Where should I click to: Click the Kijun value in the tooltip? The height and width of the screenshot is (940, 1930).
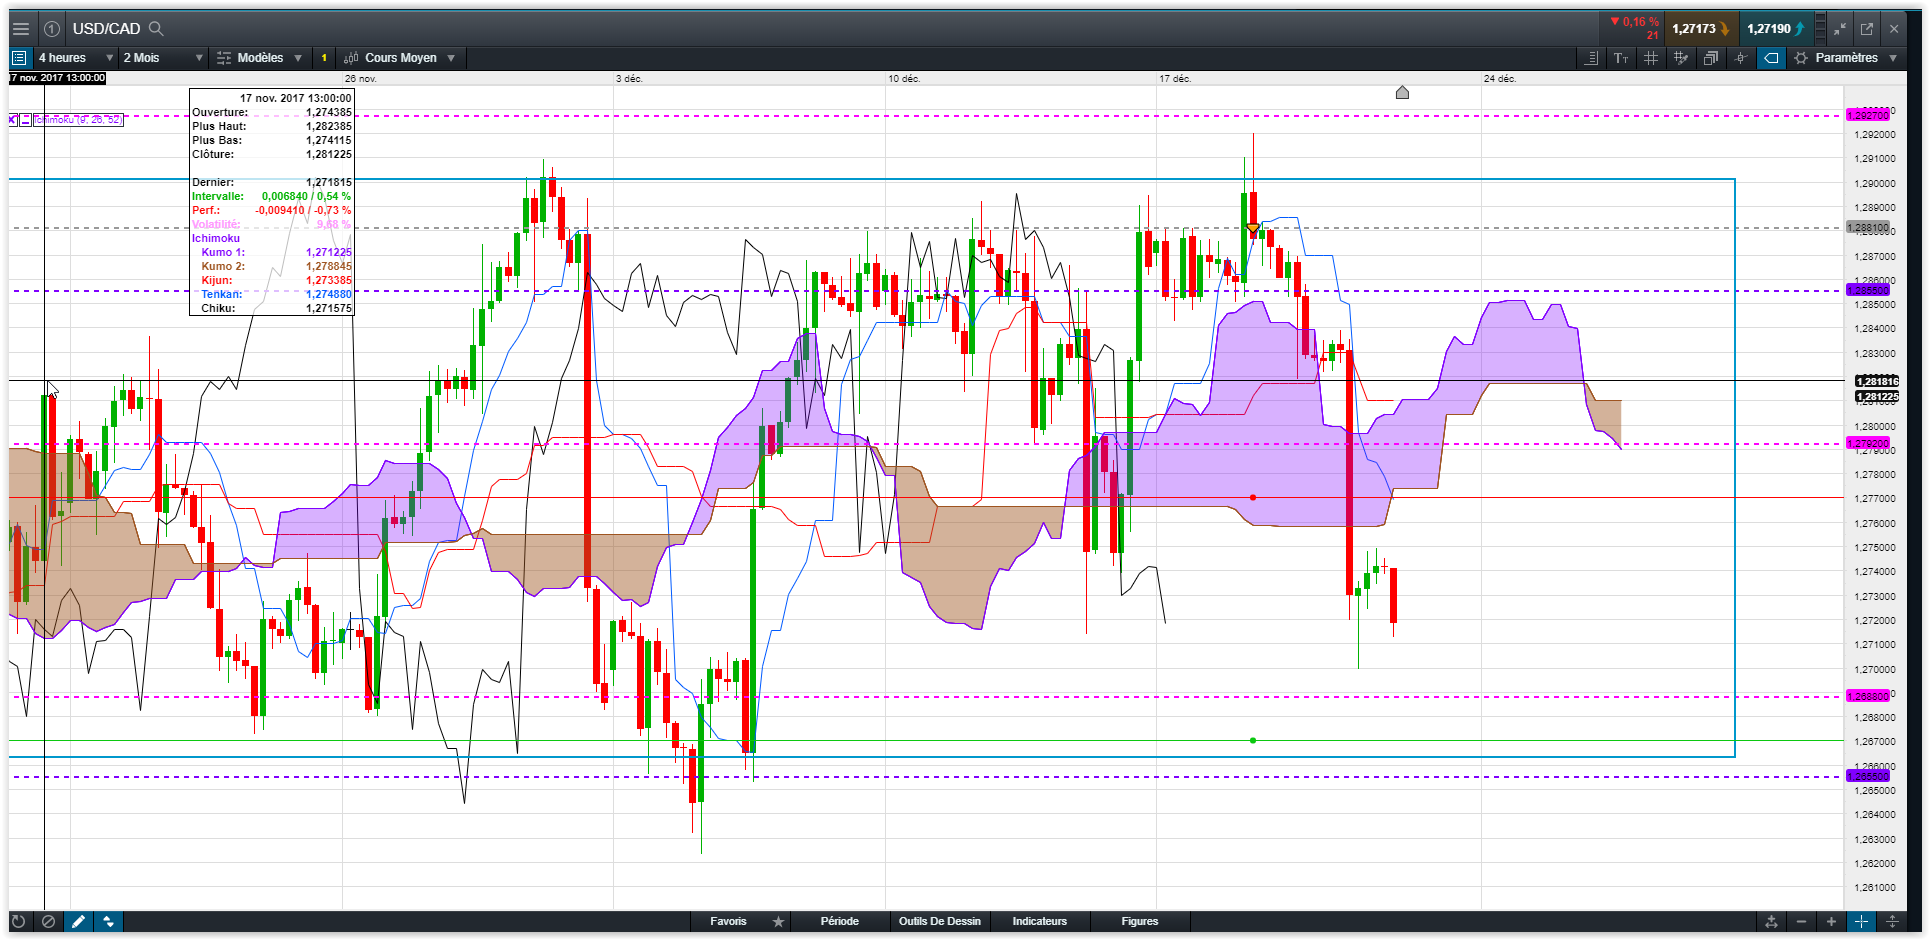pyautogui.click(x=328, y=280)
